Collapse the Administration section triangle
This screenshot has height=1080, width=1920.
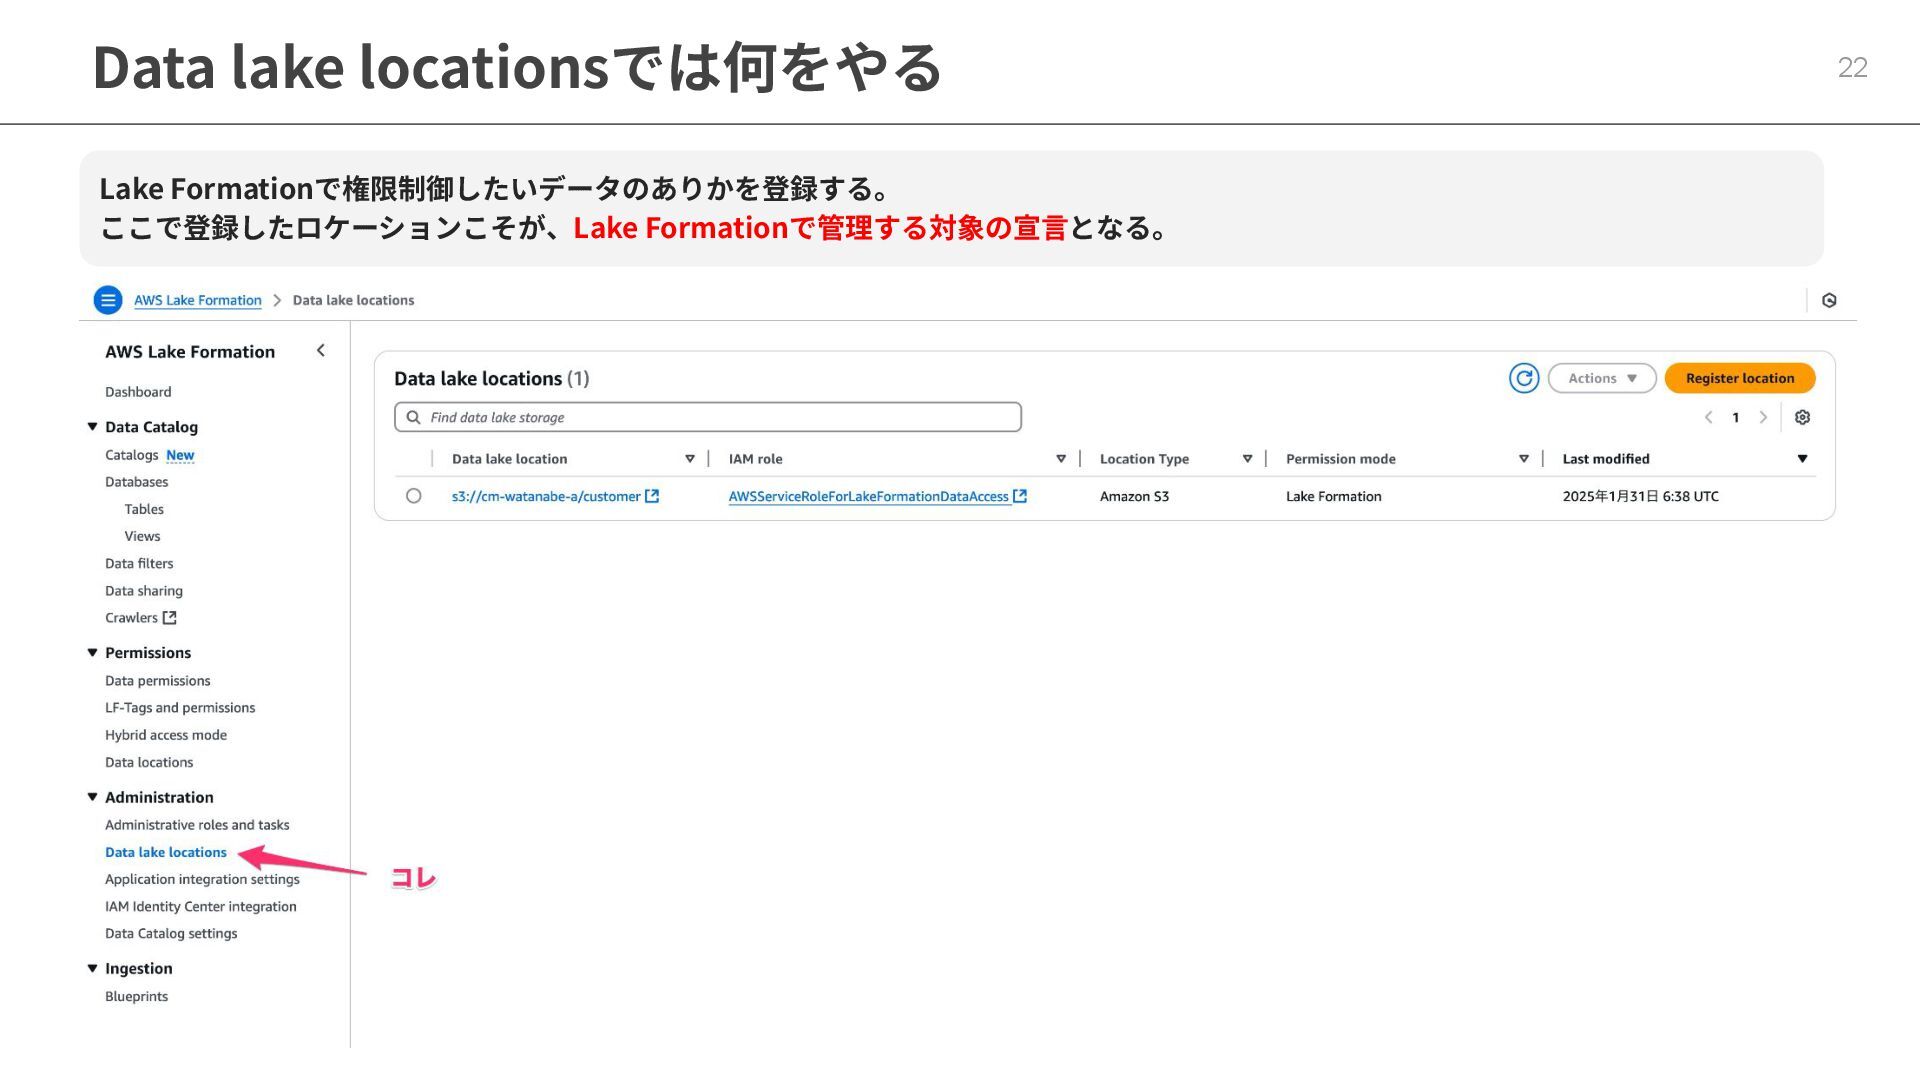[x=92, y=797]
